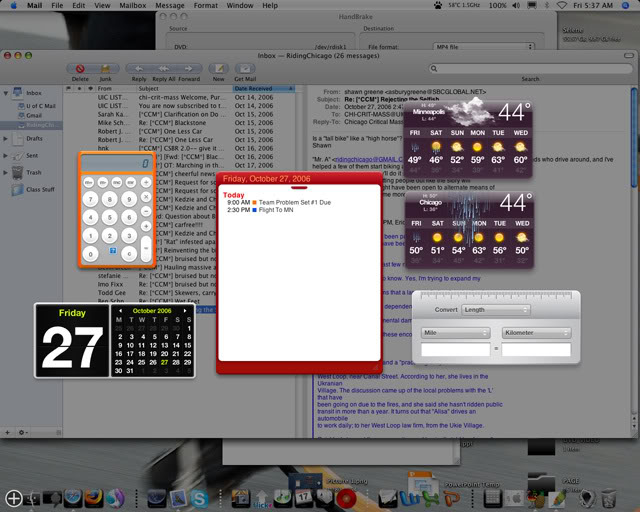
Task: Click the Mile value input field
Action: [456, 349]
